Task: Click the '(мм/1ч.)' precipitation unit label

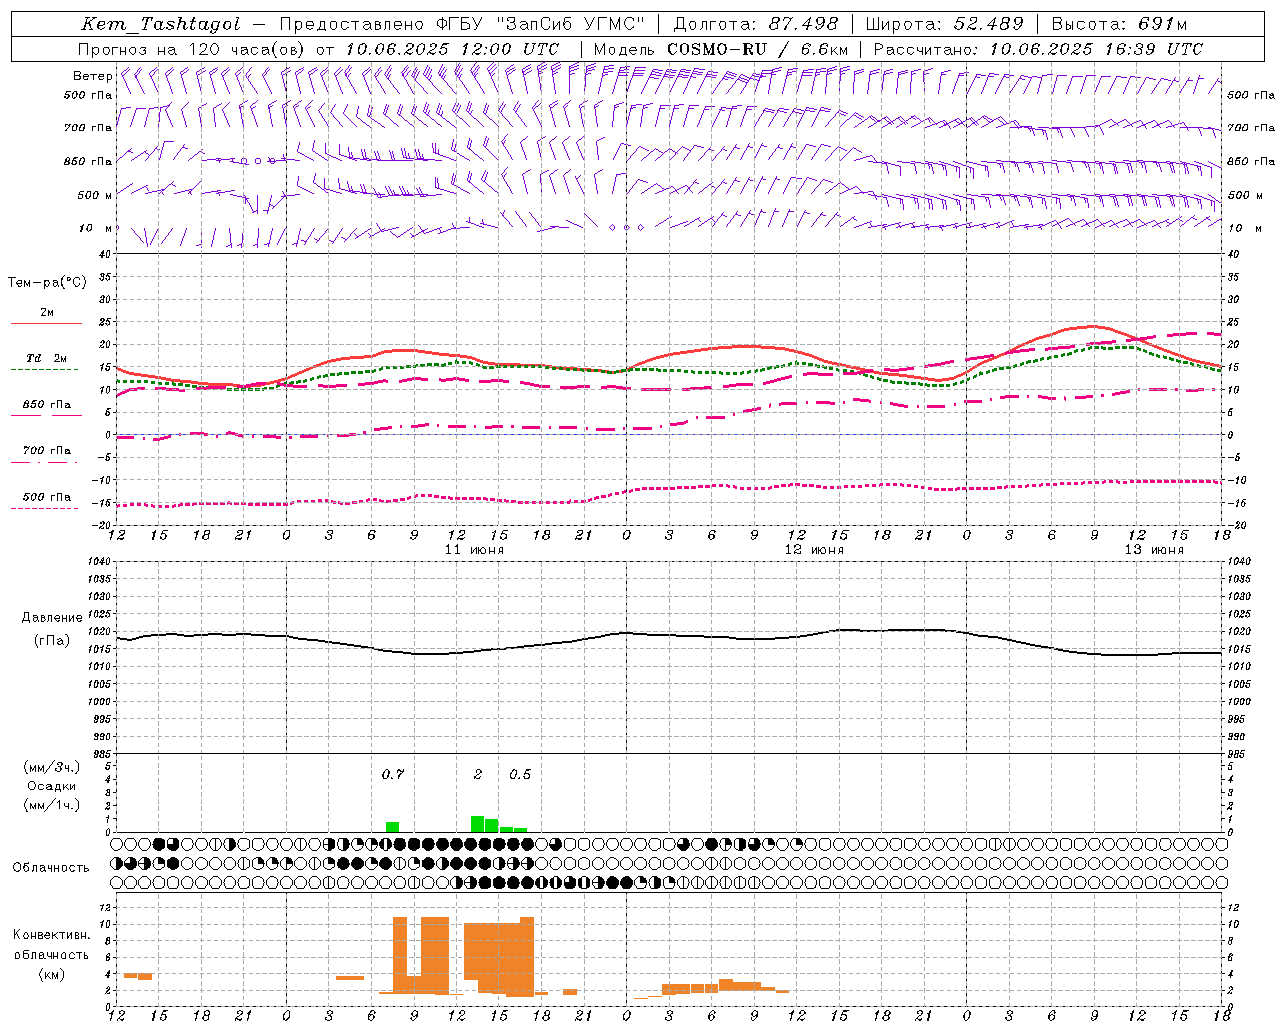Action: coord(52,805)
